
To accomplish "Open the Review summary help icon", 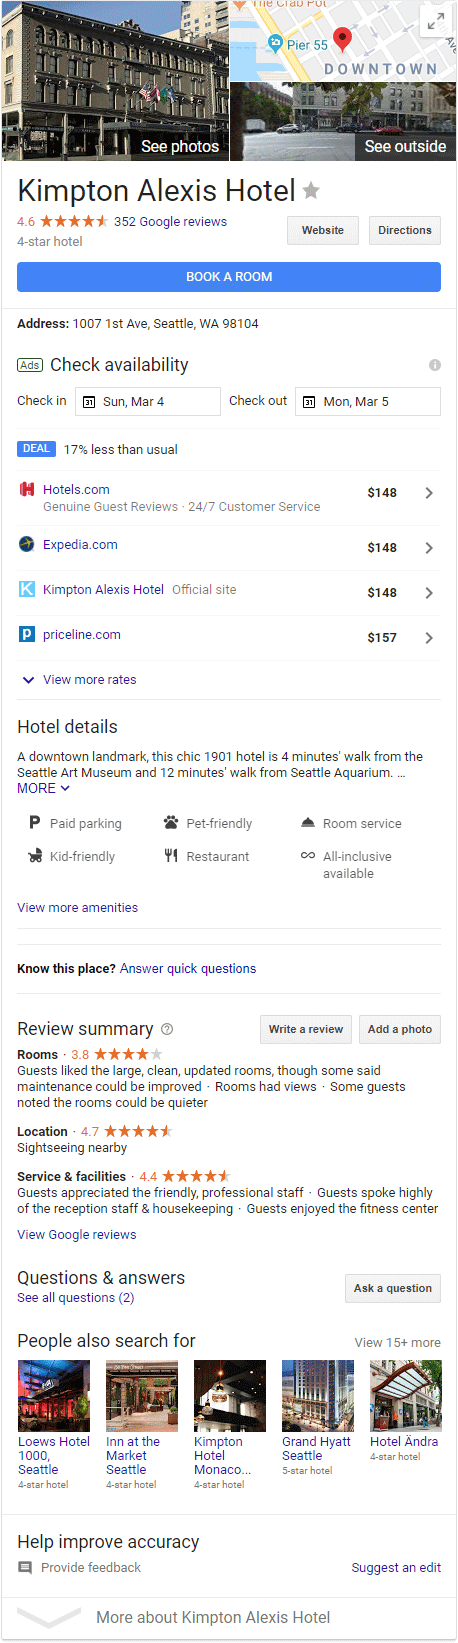I will [167, 1029].
